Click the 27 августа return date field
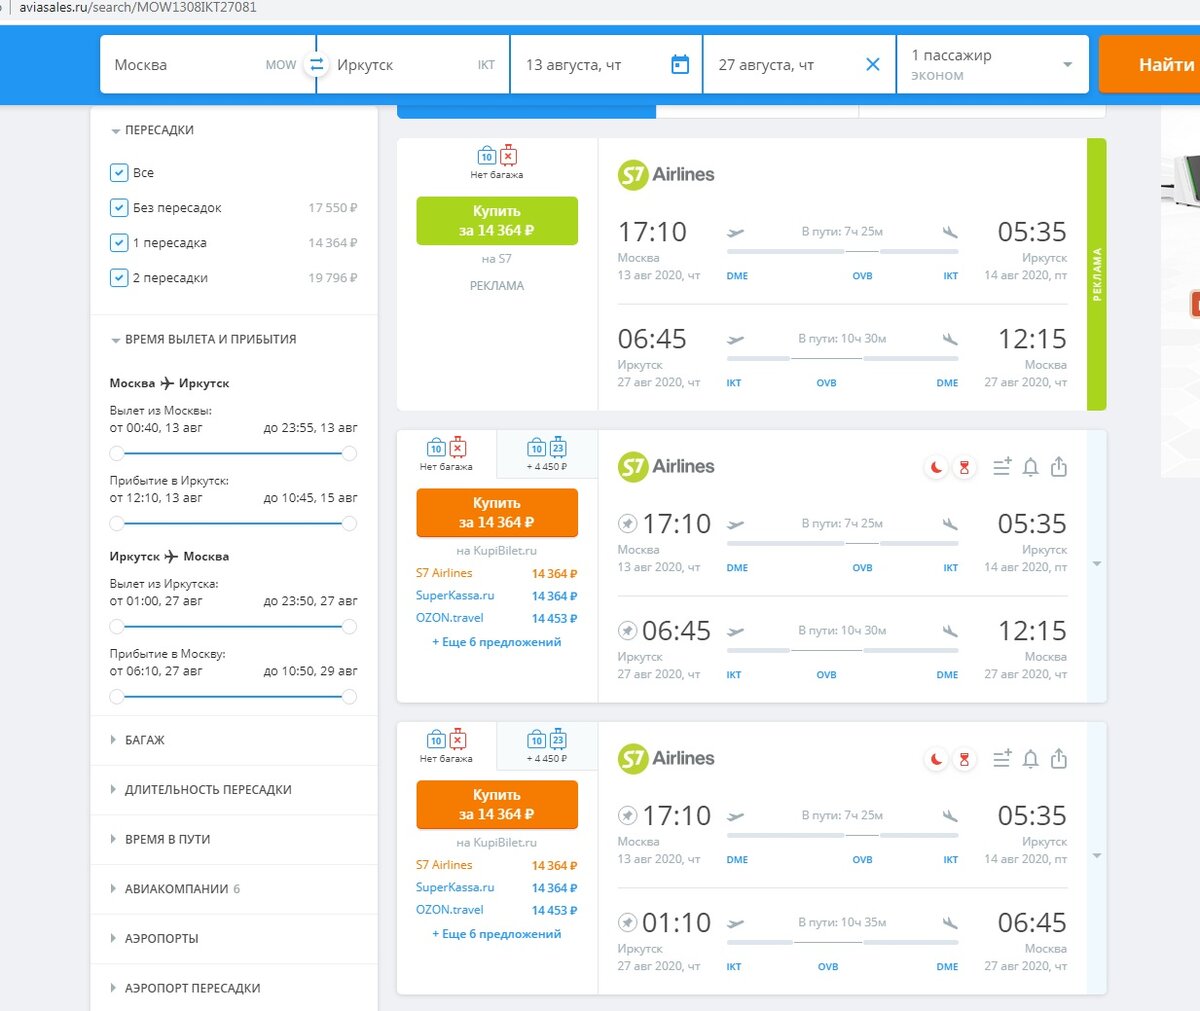This screenshot has height=1011, width=1200. [x=799, y=65]
